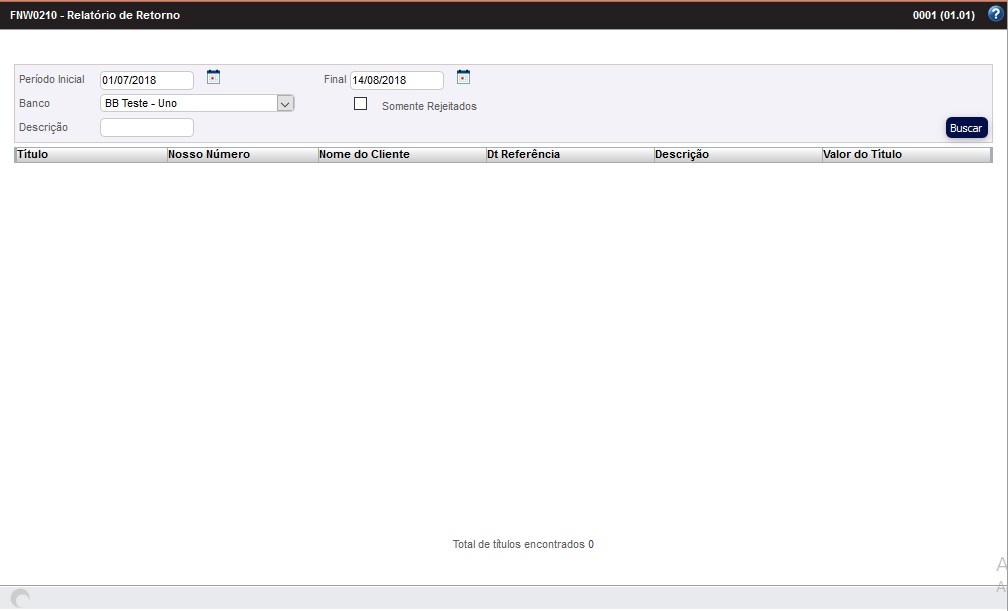The height and width of the screenshot is (611, 1008).
Task: Focus the Final date field
Action: 396,81
